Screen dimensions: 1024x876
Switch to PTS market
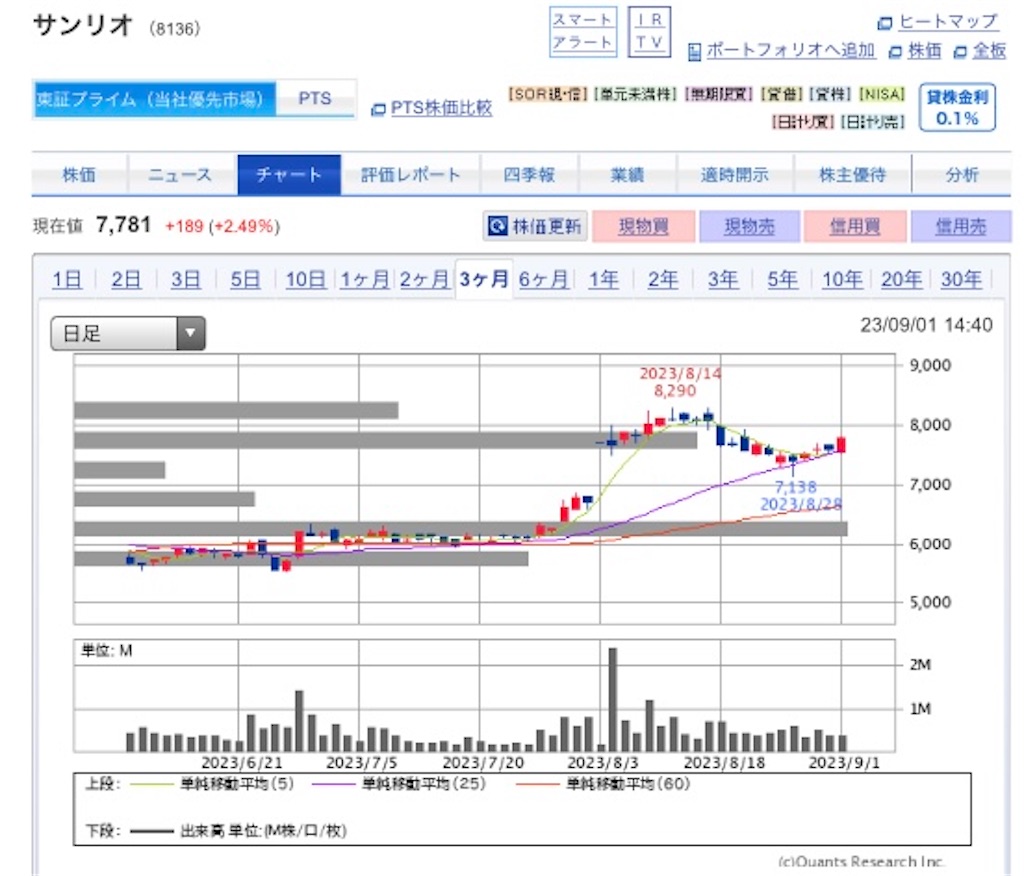coord(315,99)
